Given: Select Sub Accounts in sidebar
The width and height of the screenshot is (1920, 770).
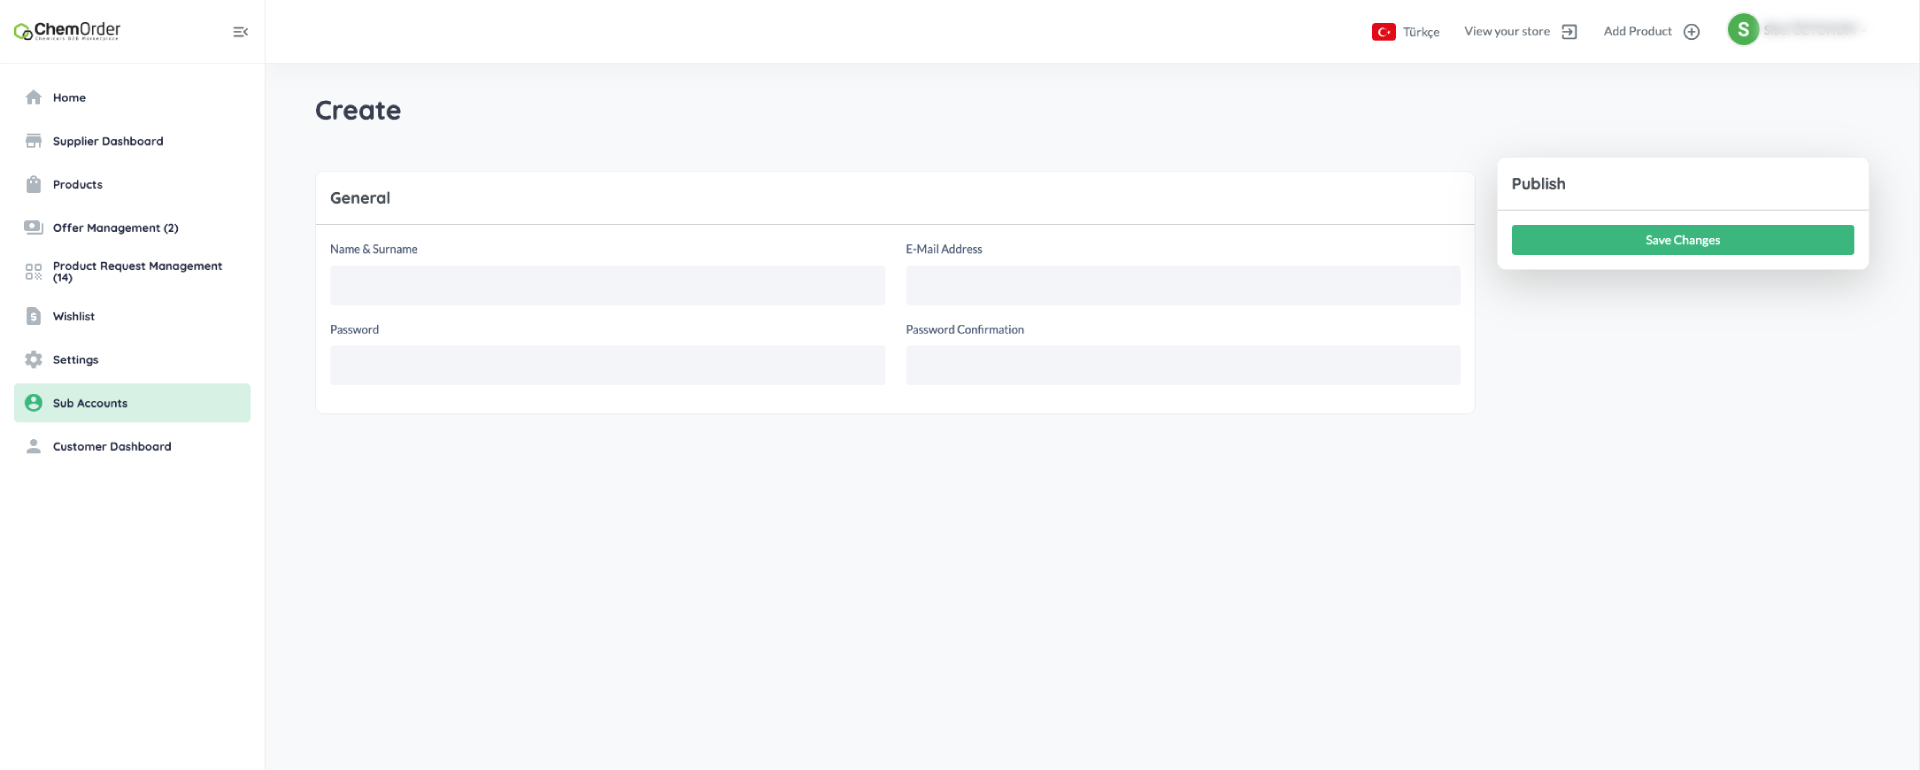Looking at the screenshot, I should (x=90, y=403).
